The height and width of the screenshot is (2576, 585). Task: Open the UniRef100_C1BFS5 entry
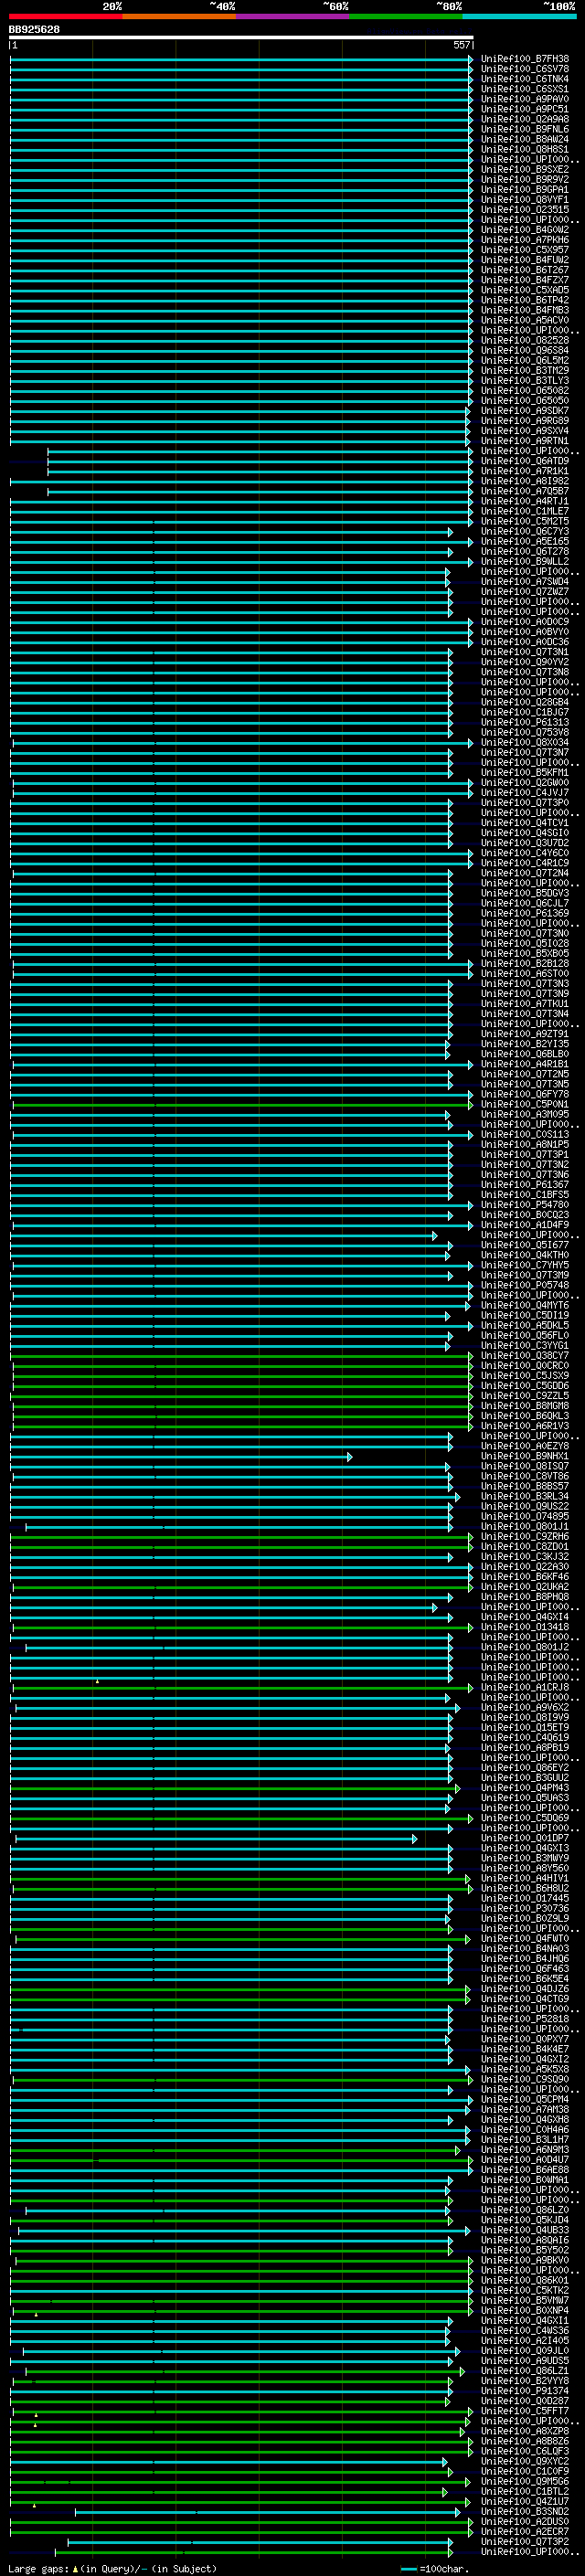point(525,1195)
